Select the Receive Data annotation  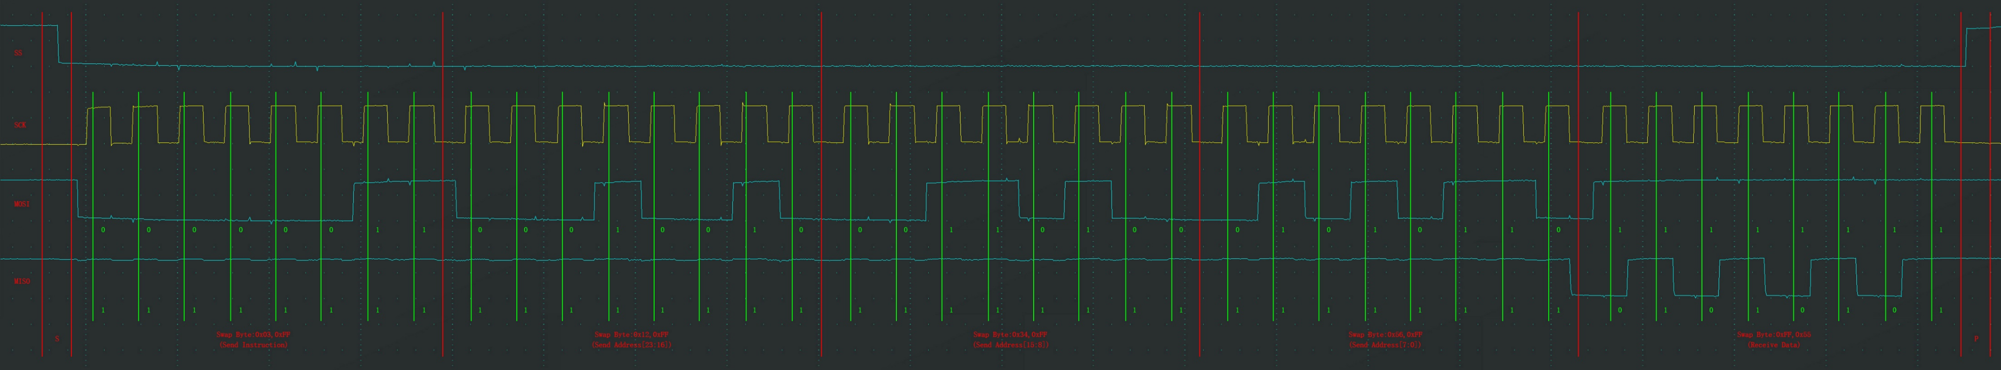click(x=1775, y=345)
